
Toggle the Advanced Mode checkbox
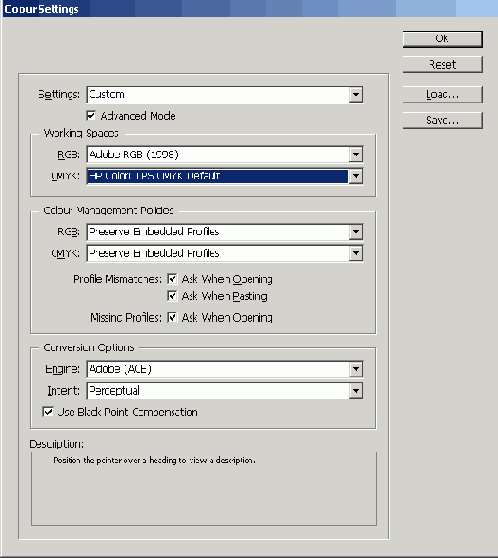pyautogui.click(x=91, y=116)
